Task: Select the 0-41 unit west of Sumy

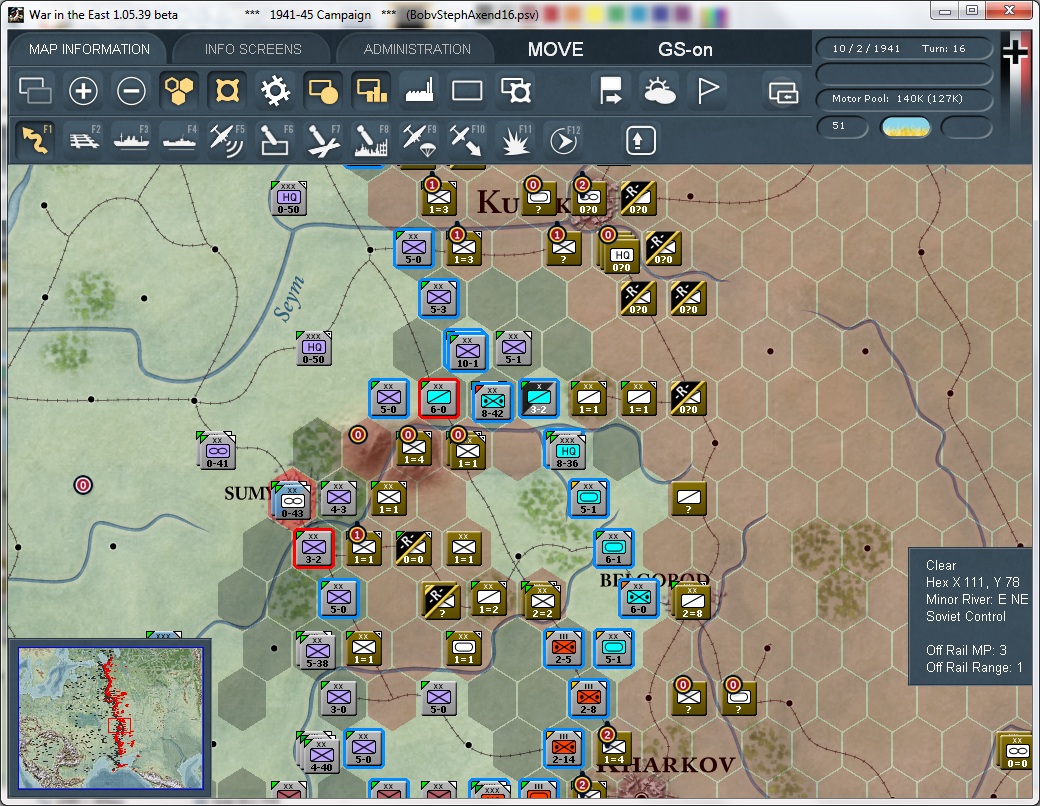Action: 217,451
